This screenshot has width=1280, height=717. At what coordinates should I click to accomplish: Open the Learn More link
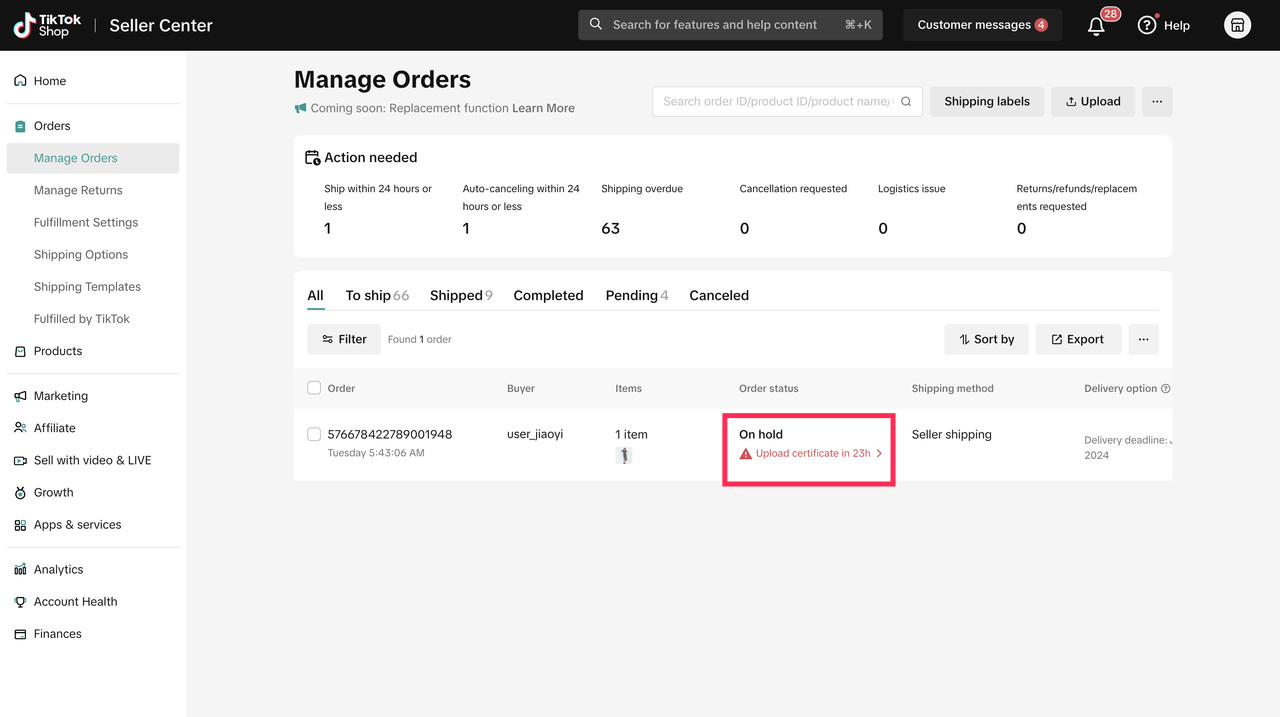coord(543,108)
